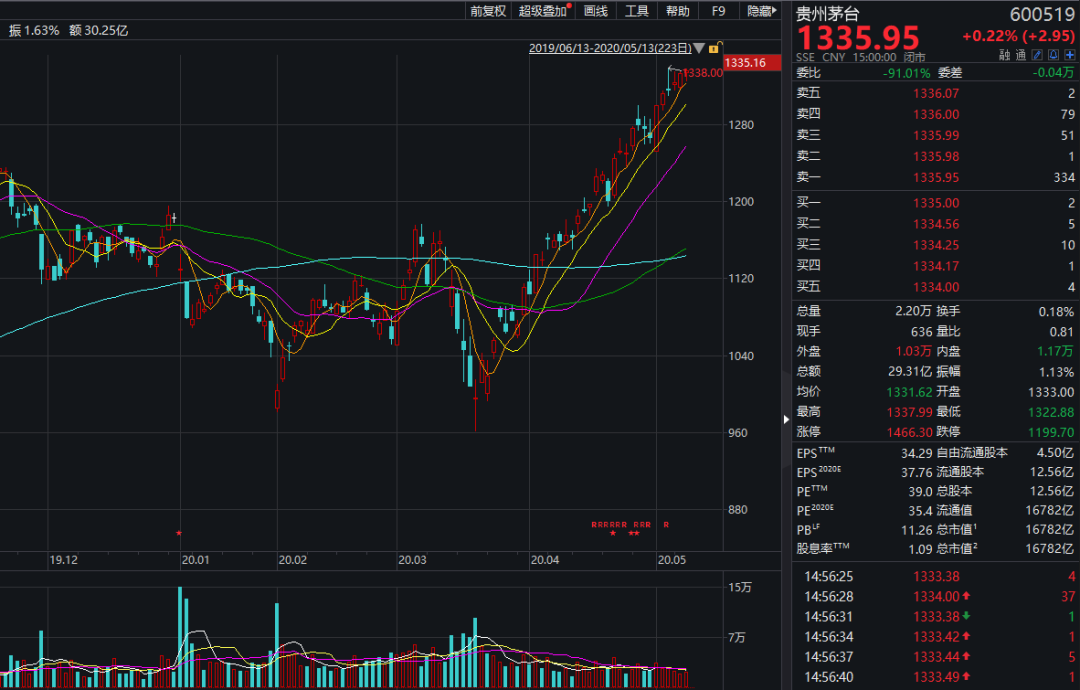Click the 通 Stock Connect badge

tap(1021, 55)
